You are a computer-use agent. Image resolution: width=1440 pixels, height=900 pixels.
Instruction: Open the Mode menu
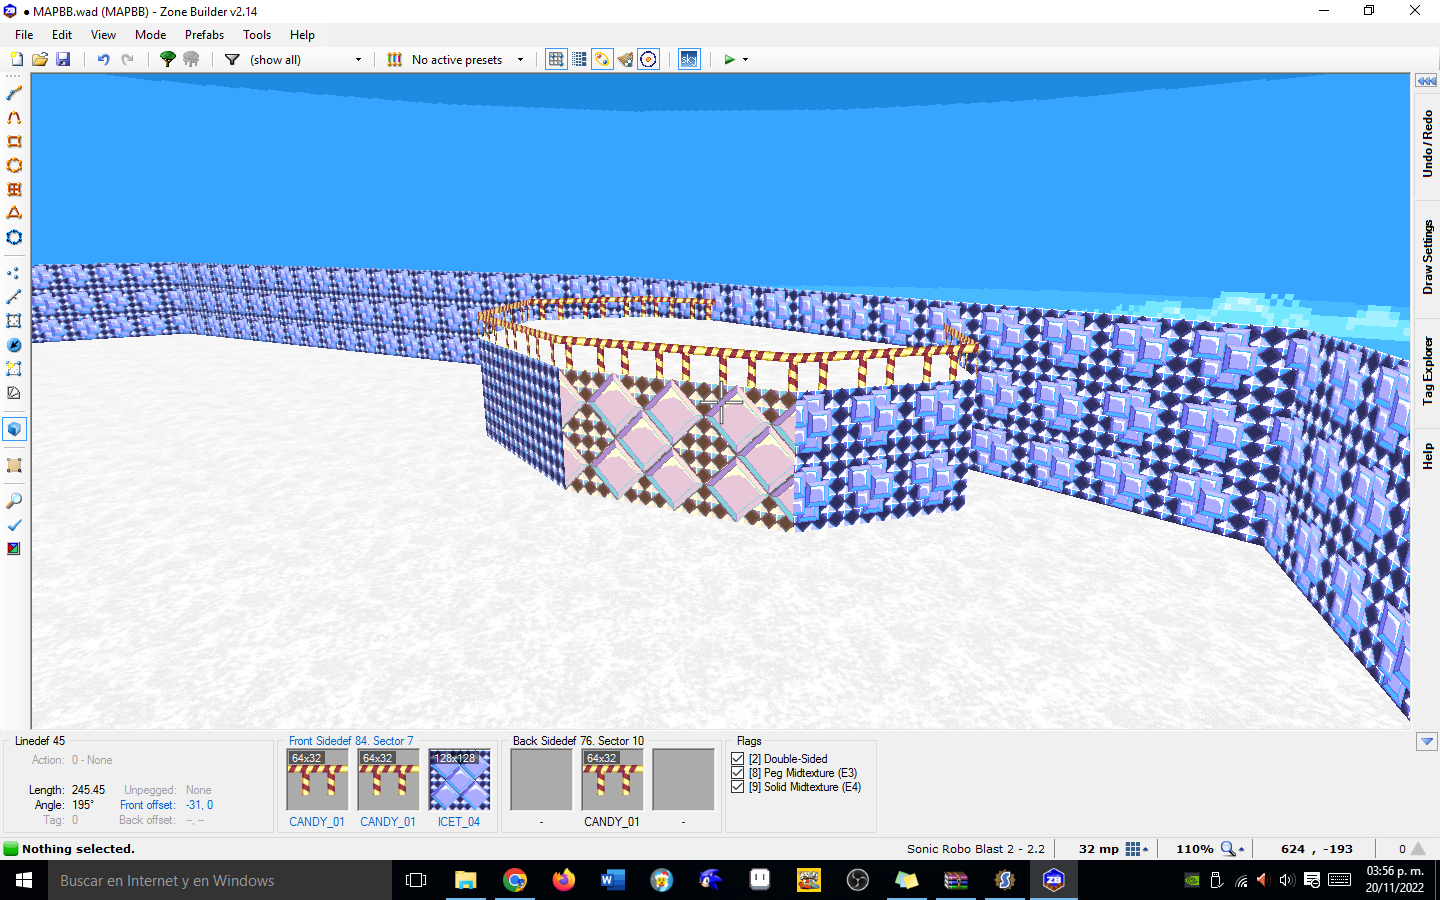151,34
